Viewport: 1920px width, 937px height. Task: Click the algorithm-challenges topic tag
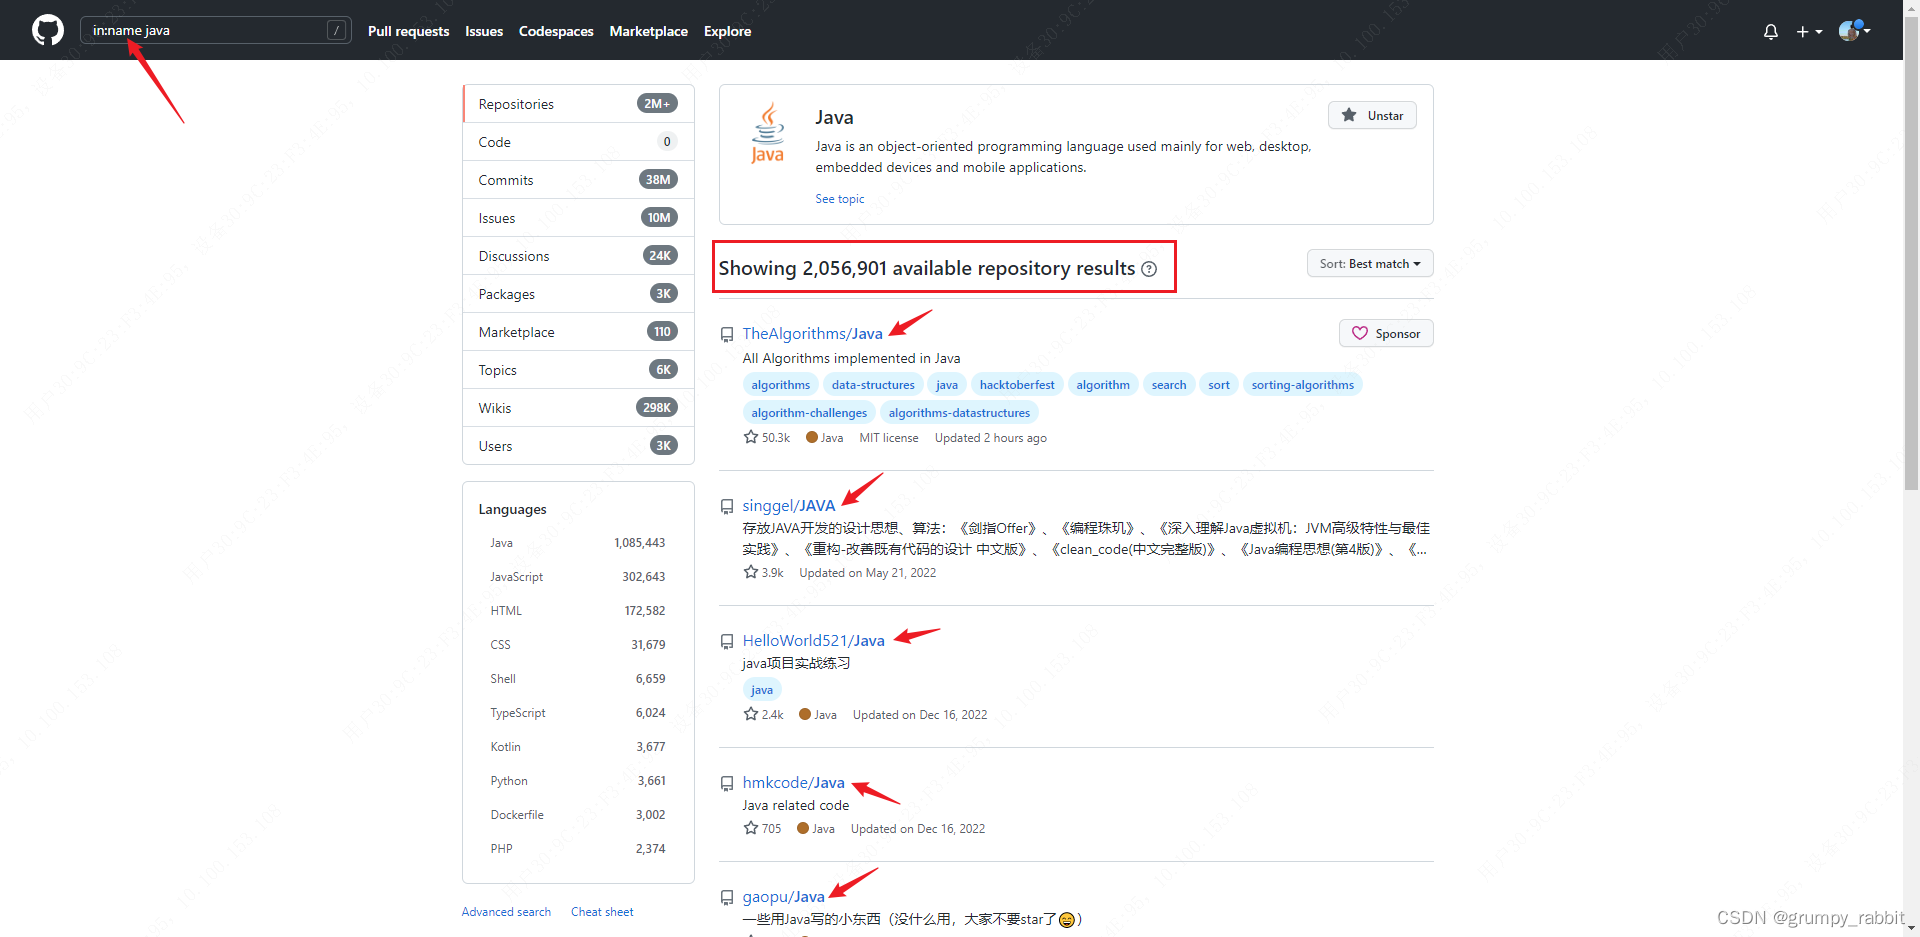coord(809,413)
